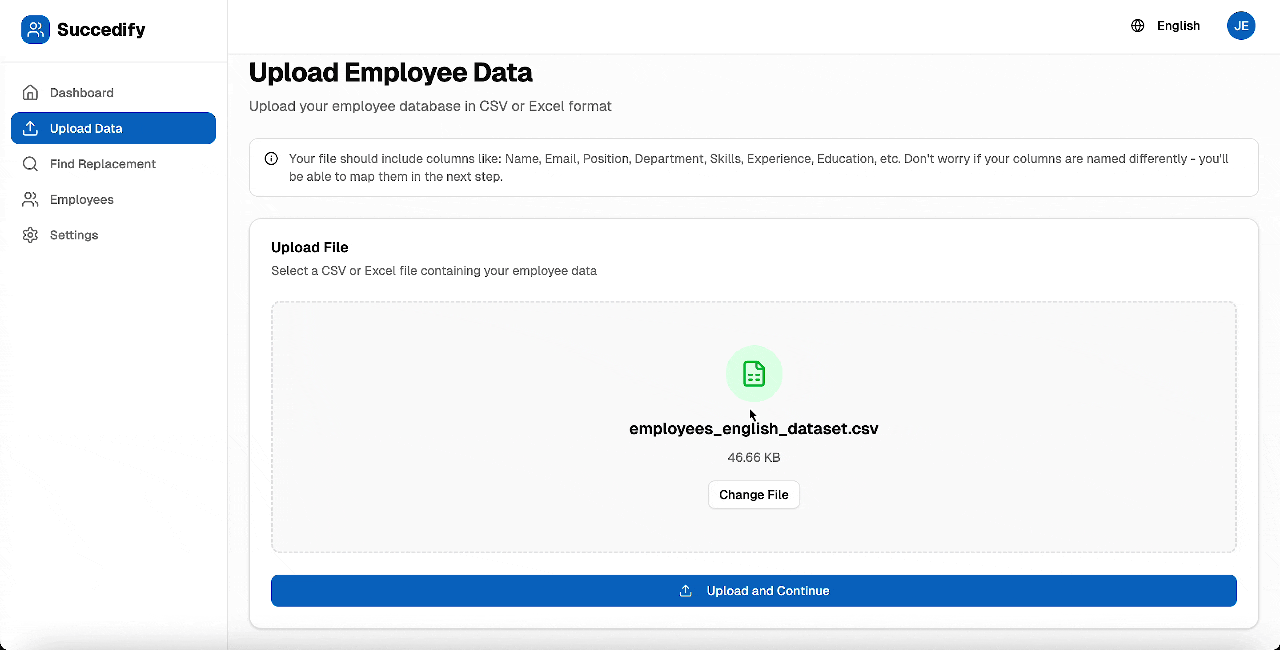Click the Upload Data arrow icon in sidebar
1280x650 pixels.
(x=30, y=129)
